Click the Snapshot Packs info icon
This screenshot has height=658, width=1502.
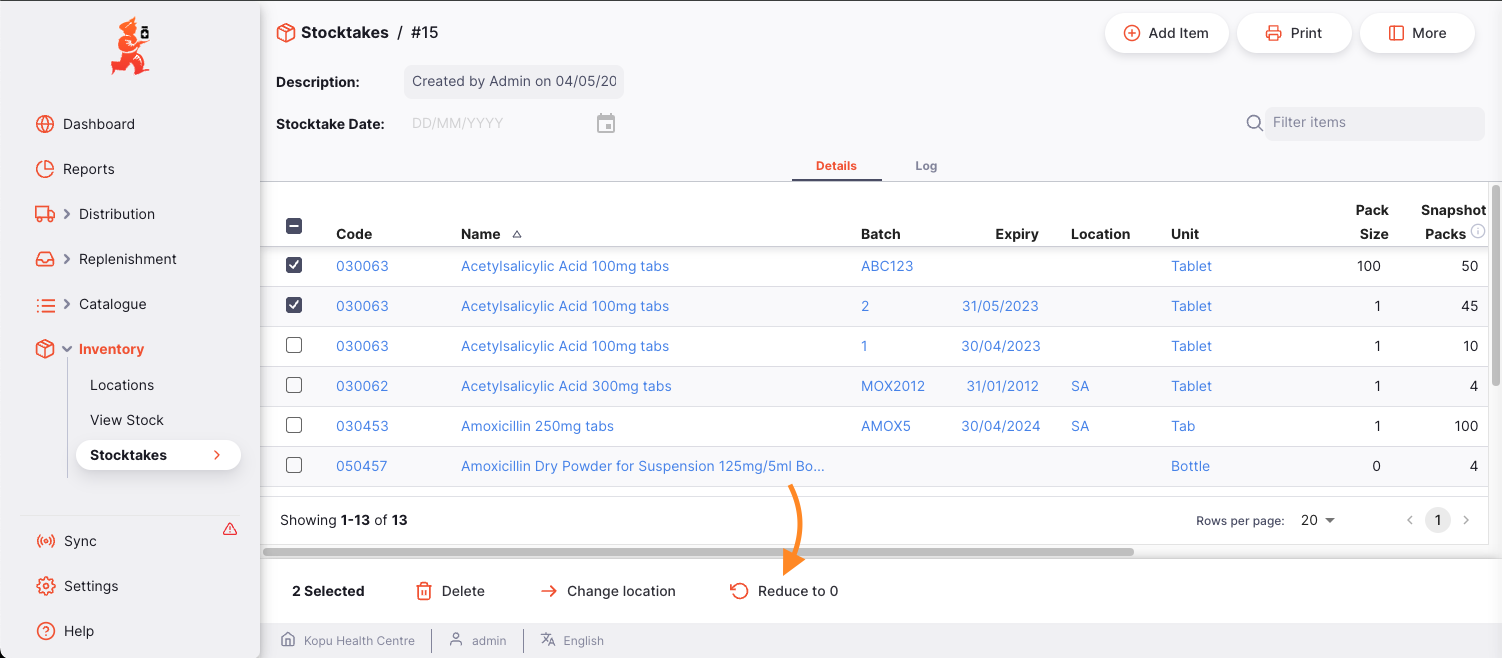click(x=1478, y=231)
